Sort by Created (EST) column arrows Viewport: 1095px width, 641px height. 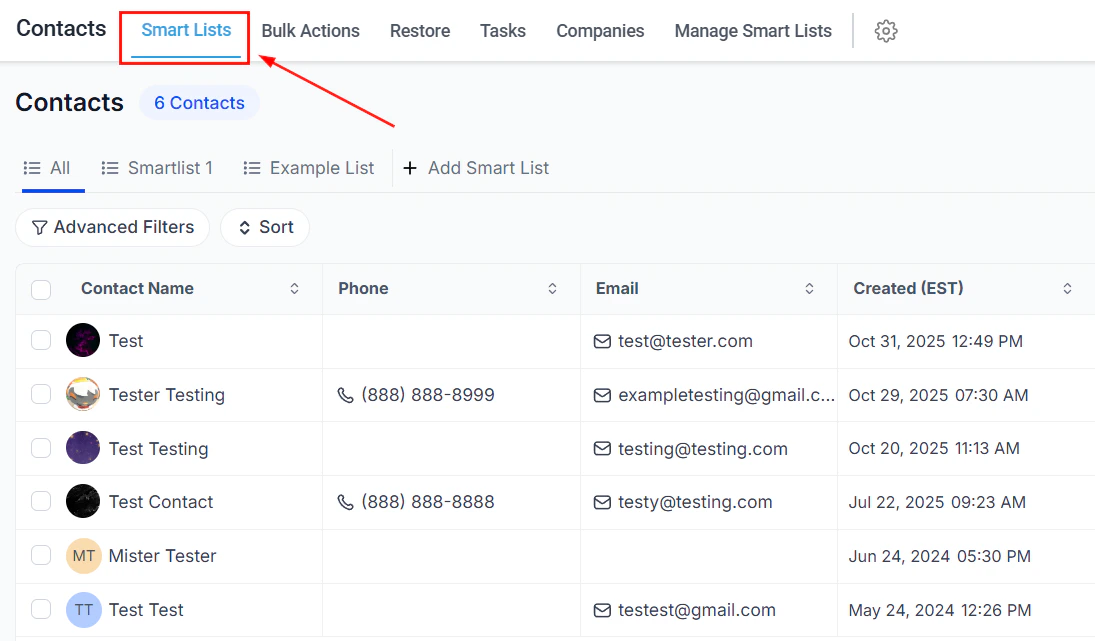1066,288
